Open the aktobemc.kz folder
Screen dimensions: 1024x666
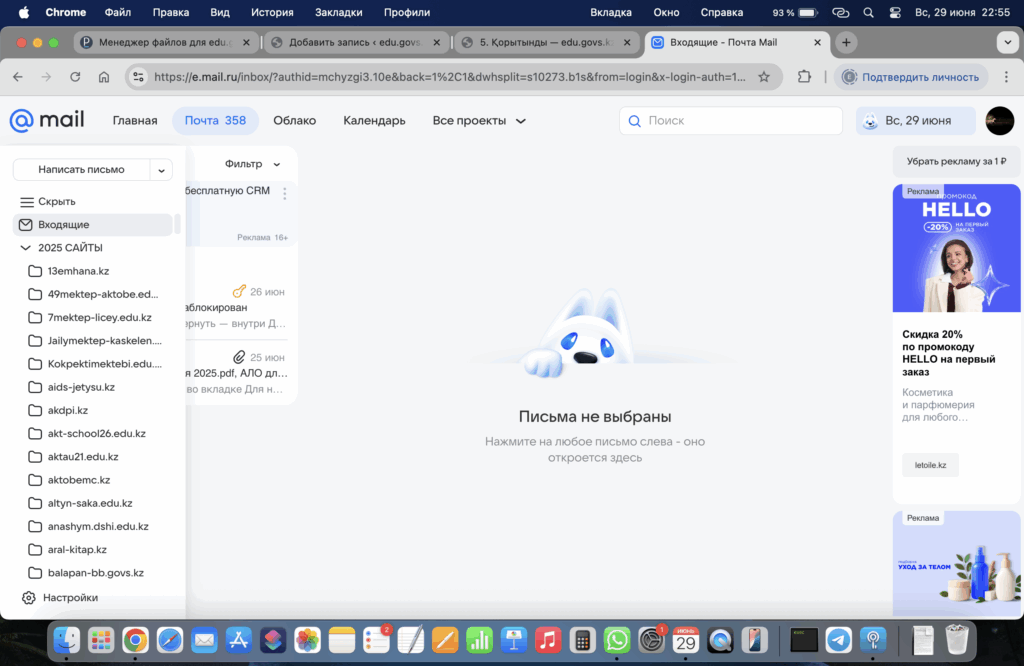(x=79, y=480)
